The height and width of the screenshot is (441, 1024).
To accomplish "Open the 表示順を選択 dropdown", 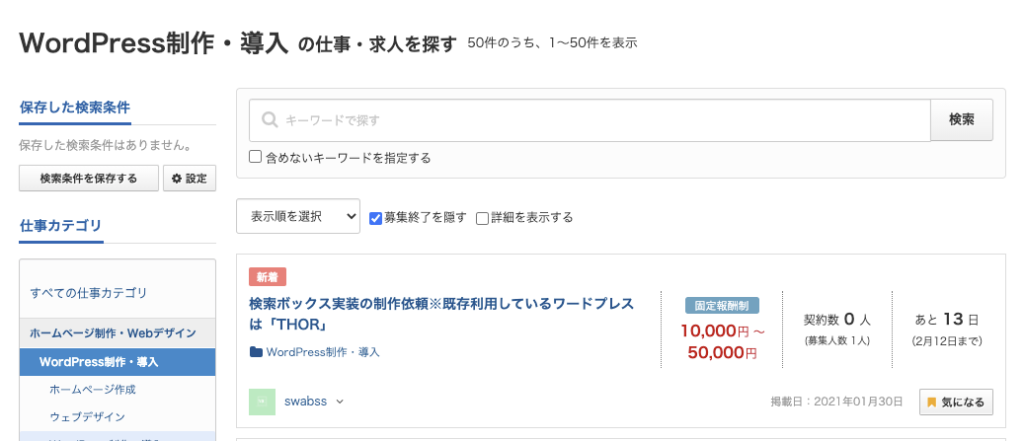I will (298, 216).
